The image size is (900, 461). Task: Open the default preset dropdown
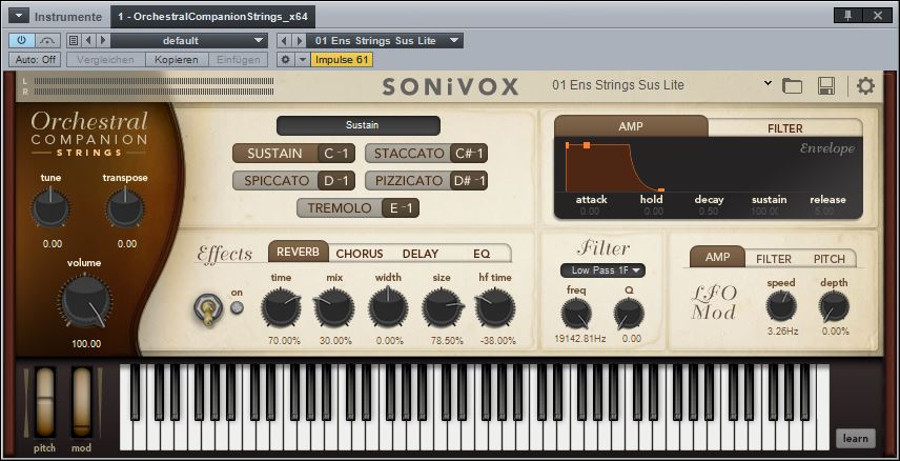pos(189,41)
